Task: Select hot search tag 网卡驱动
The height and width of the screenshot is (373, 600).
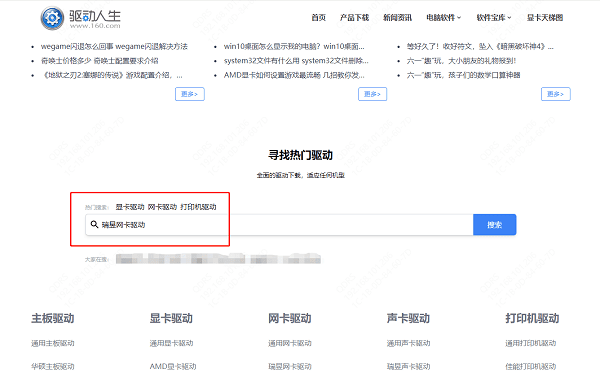Action: [x=162, y=207]
